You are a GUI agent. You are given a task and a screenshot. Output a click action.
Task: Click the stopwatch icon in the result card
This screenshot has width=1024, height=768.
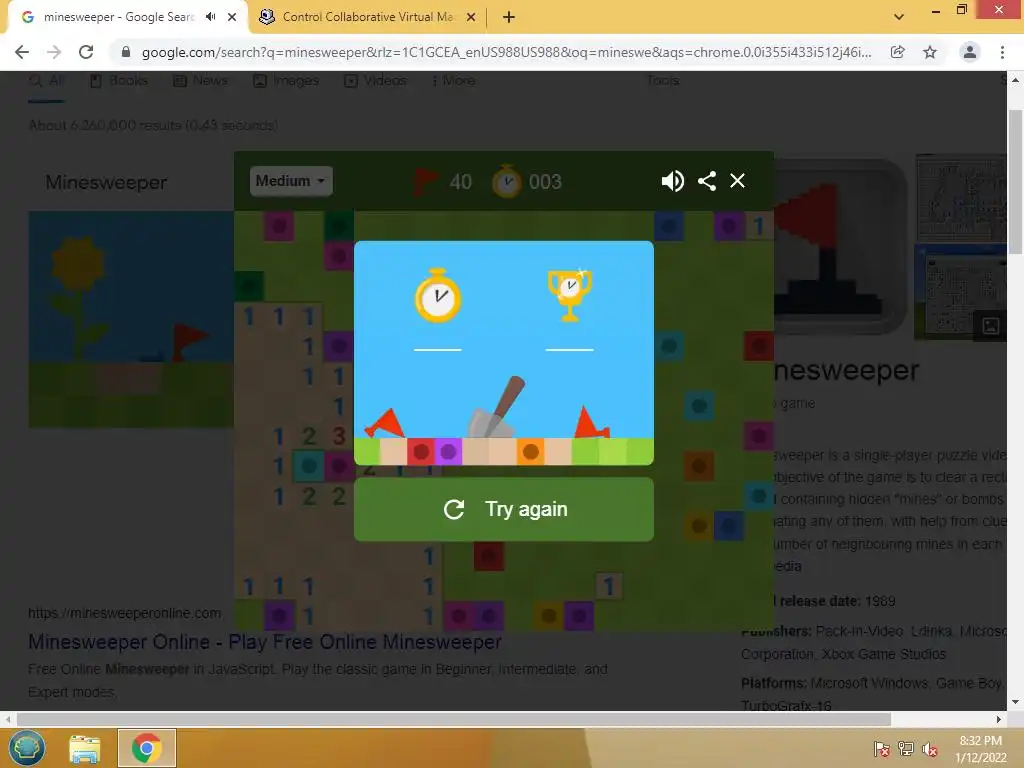click(438, 295)
